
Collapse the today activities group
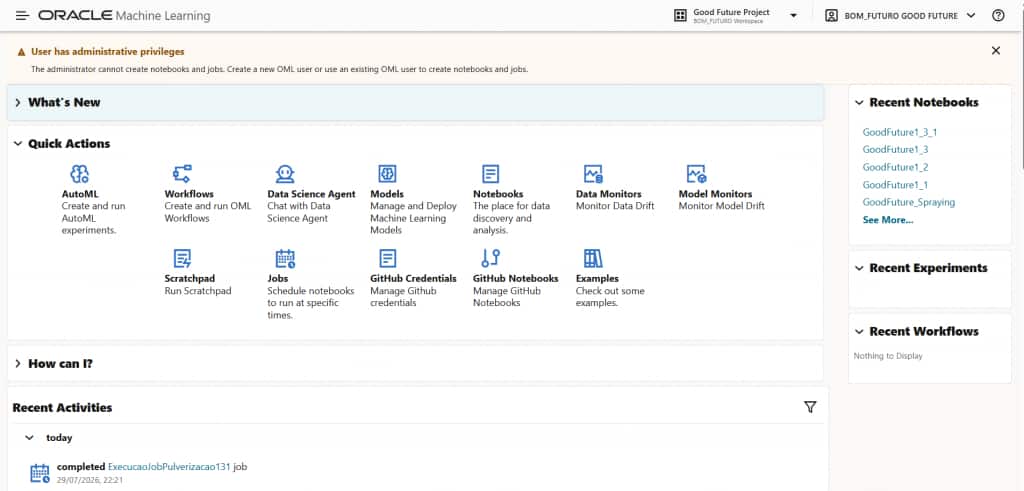pos(29,438)
